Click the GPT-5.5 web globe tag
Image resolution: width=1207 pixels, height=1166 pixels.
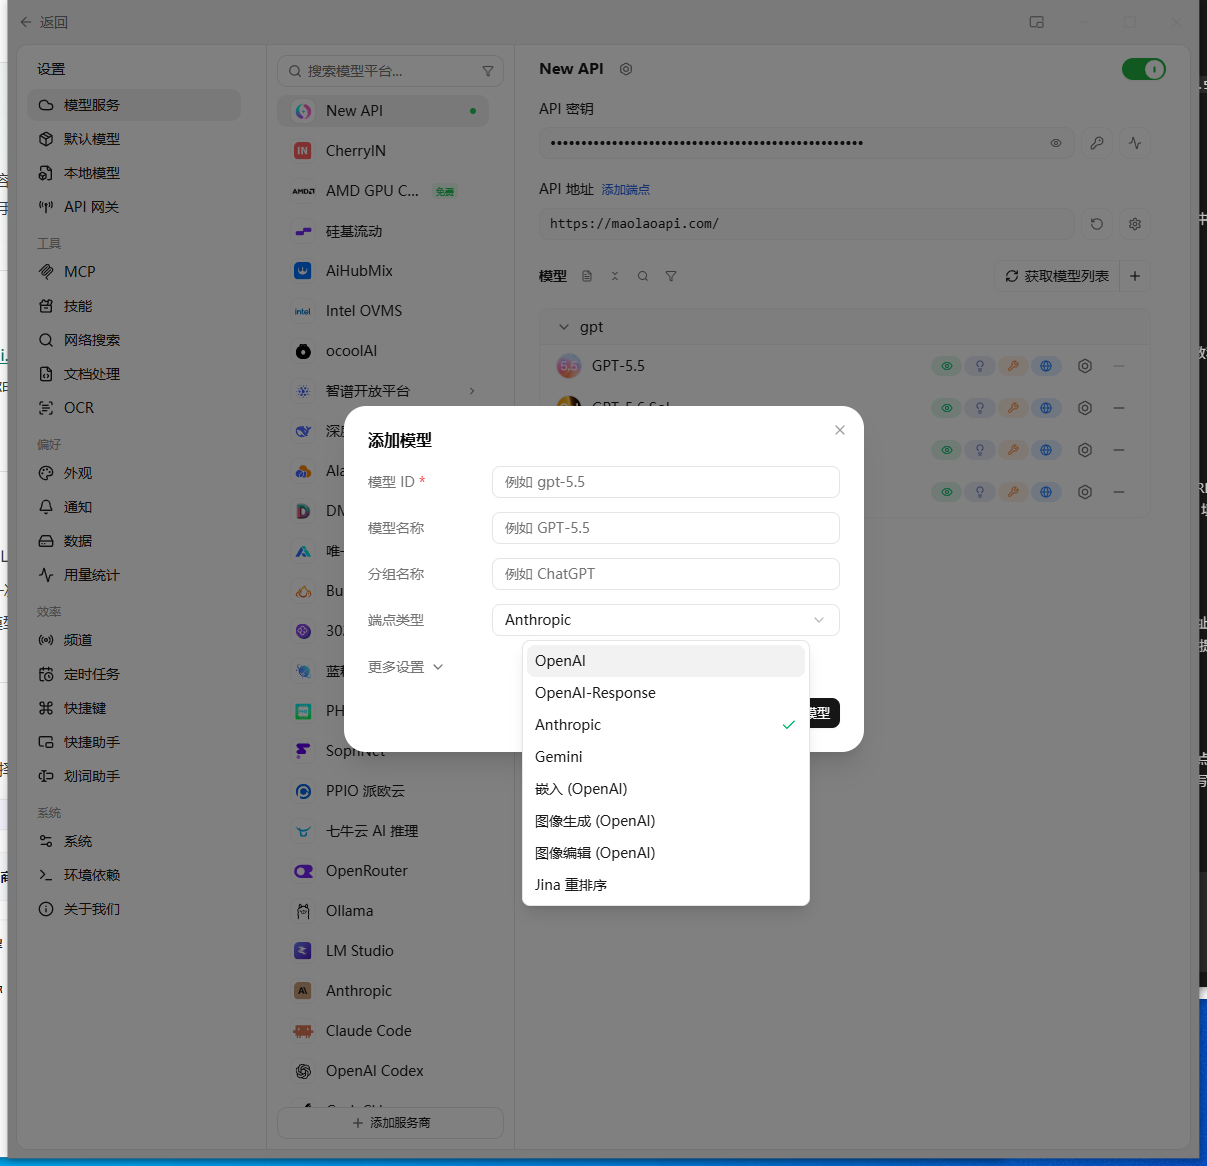pos(1046,366)
